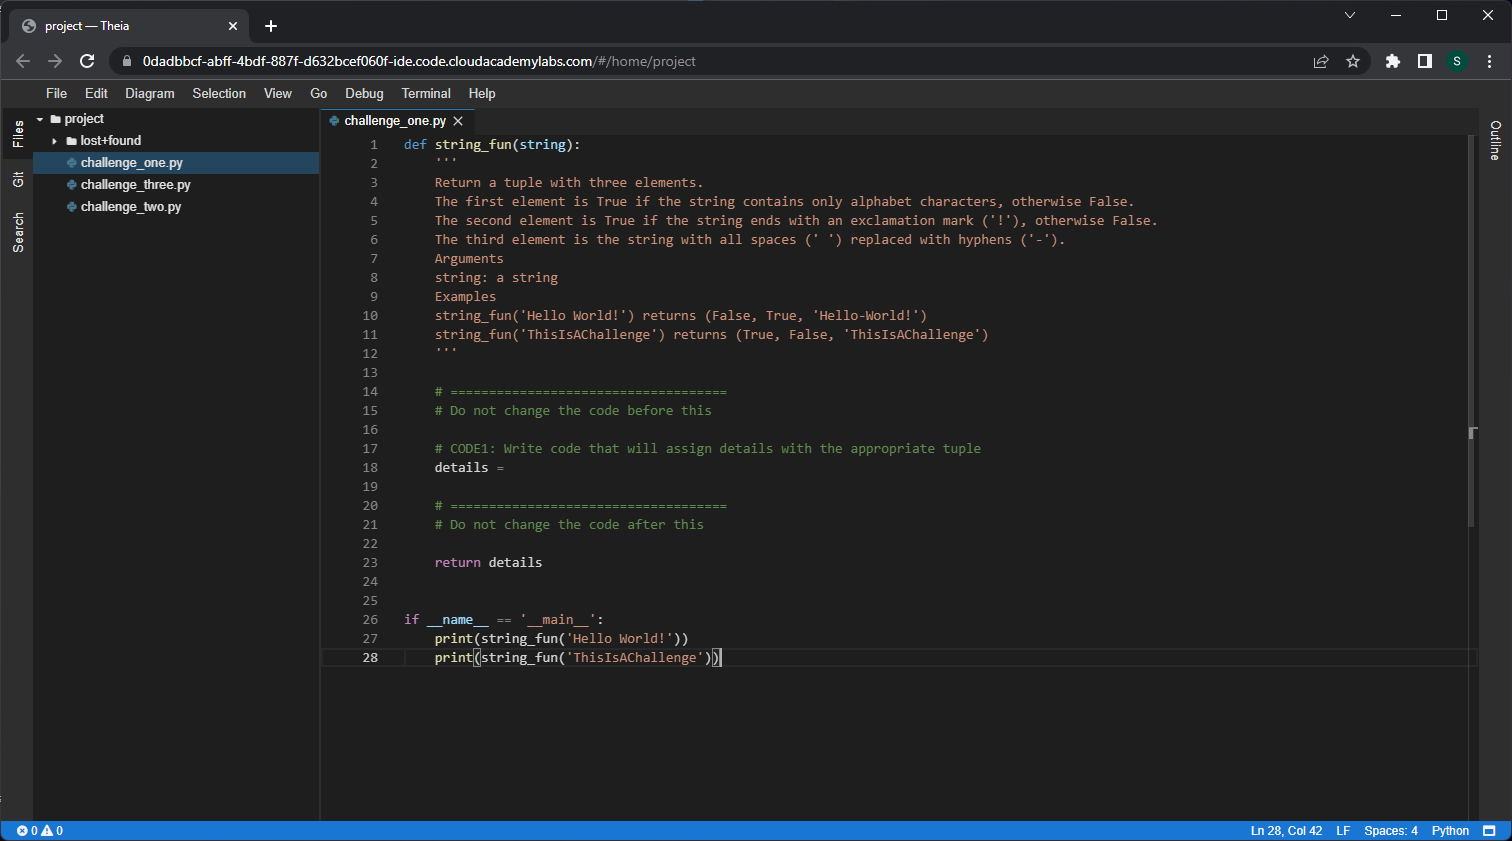The height and width of the screenshot is (841, 1512).
Task: Click line number 28 in gutter
Action: (x=370, y=658)
